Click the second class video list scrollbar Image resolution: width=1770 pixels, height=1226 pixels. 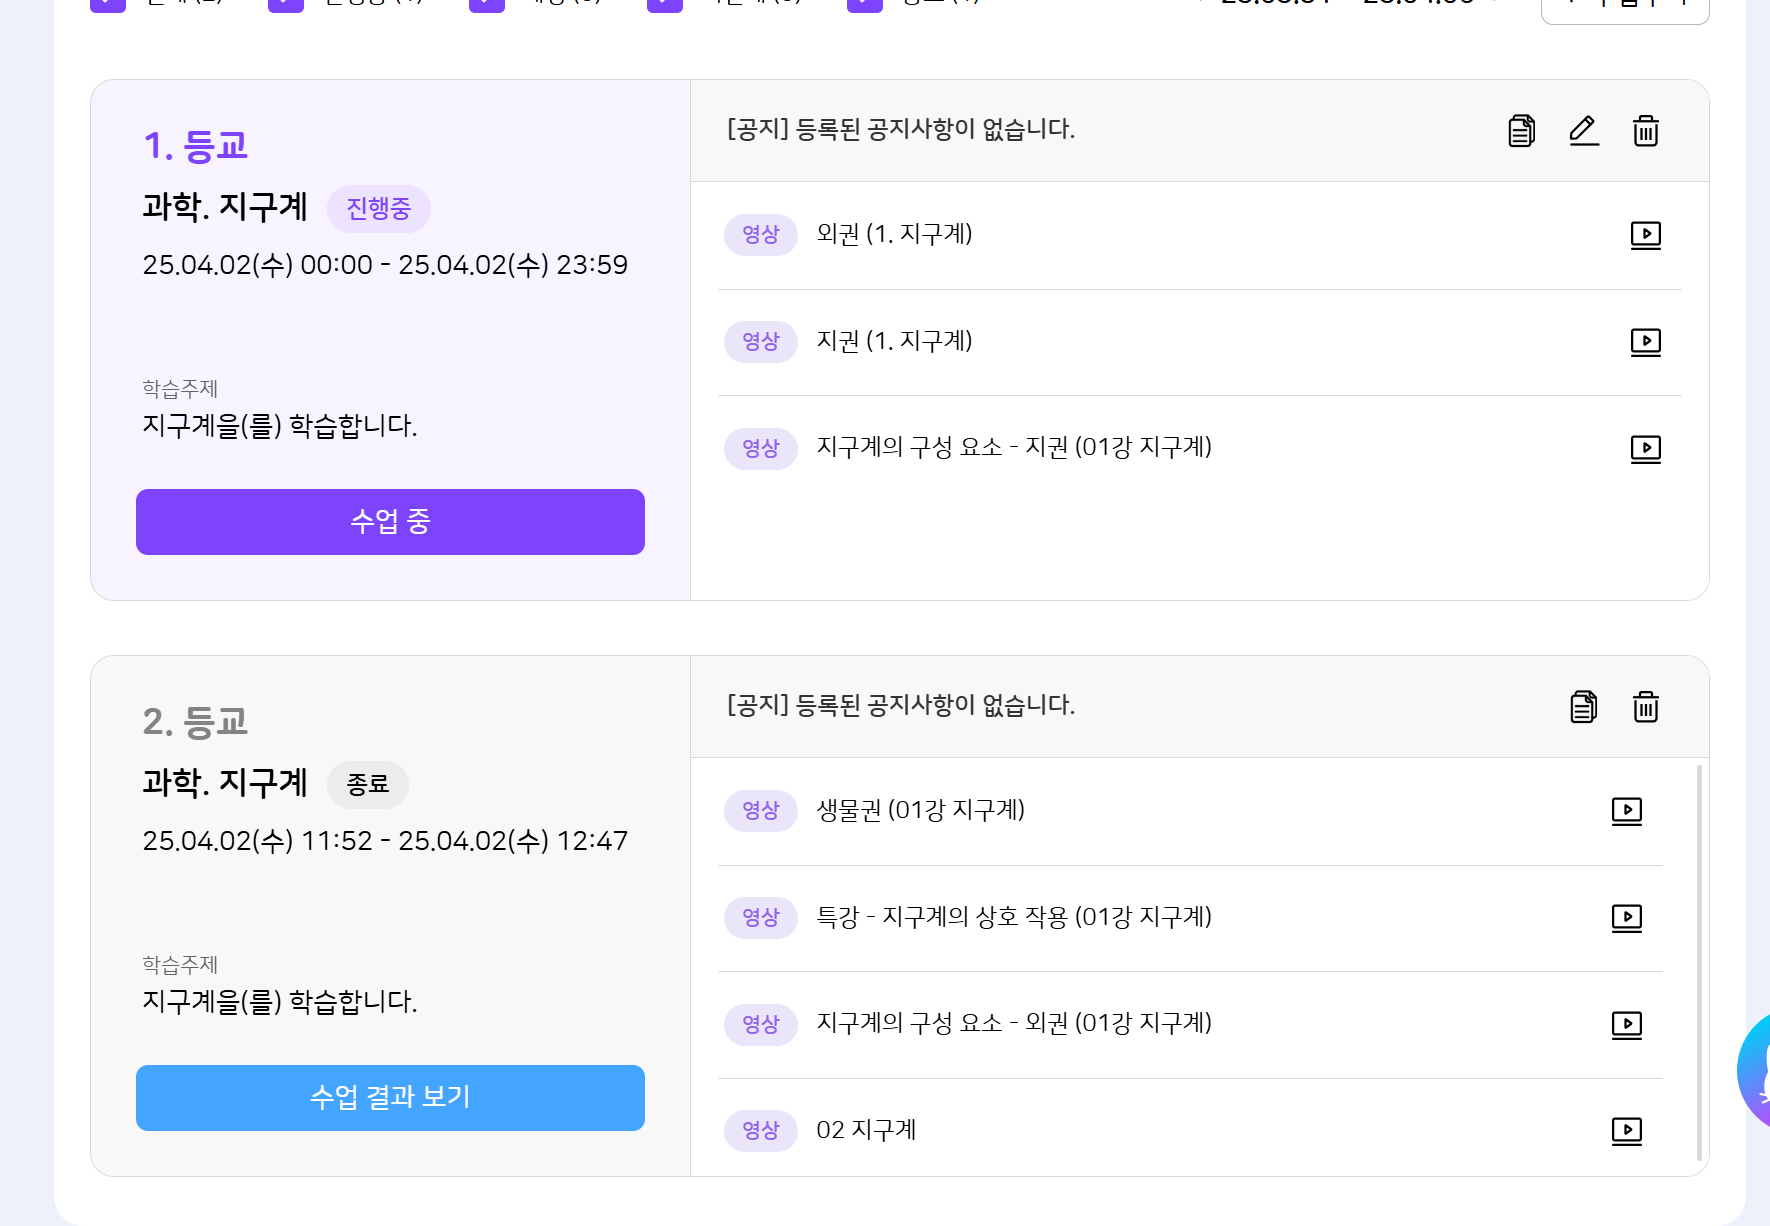pos(1699,960)
